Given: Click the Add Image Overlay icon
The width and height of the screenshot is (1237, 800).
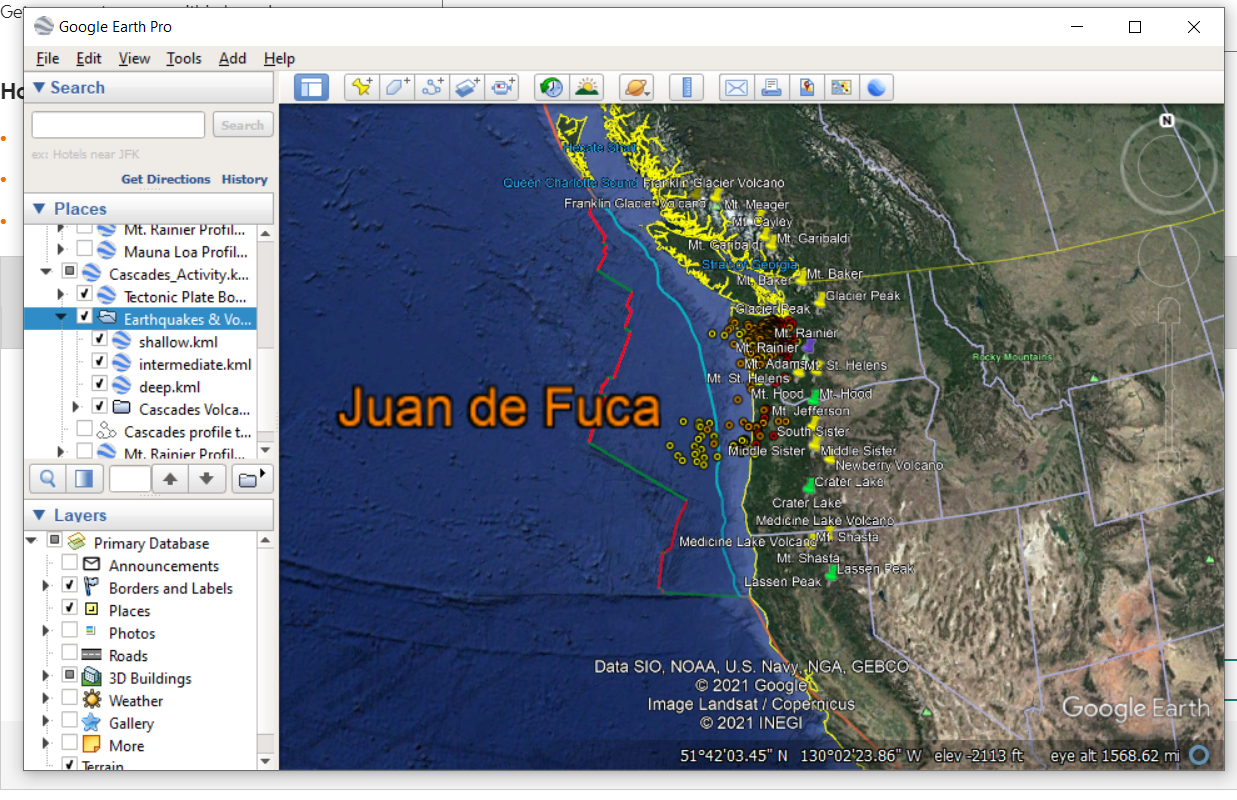Looking at the screenshot, I should tap(467, 87).
